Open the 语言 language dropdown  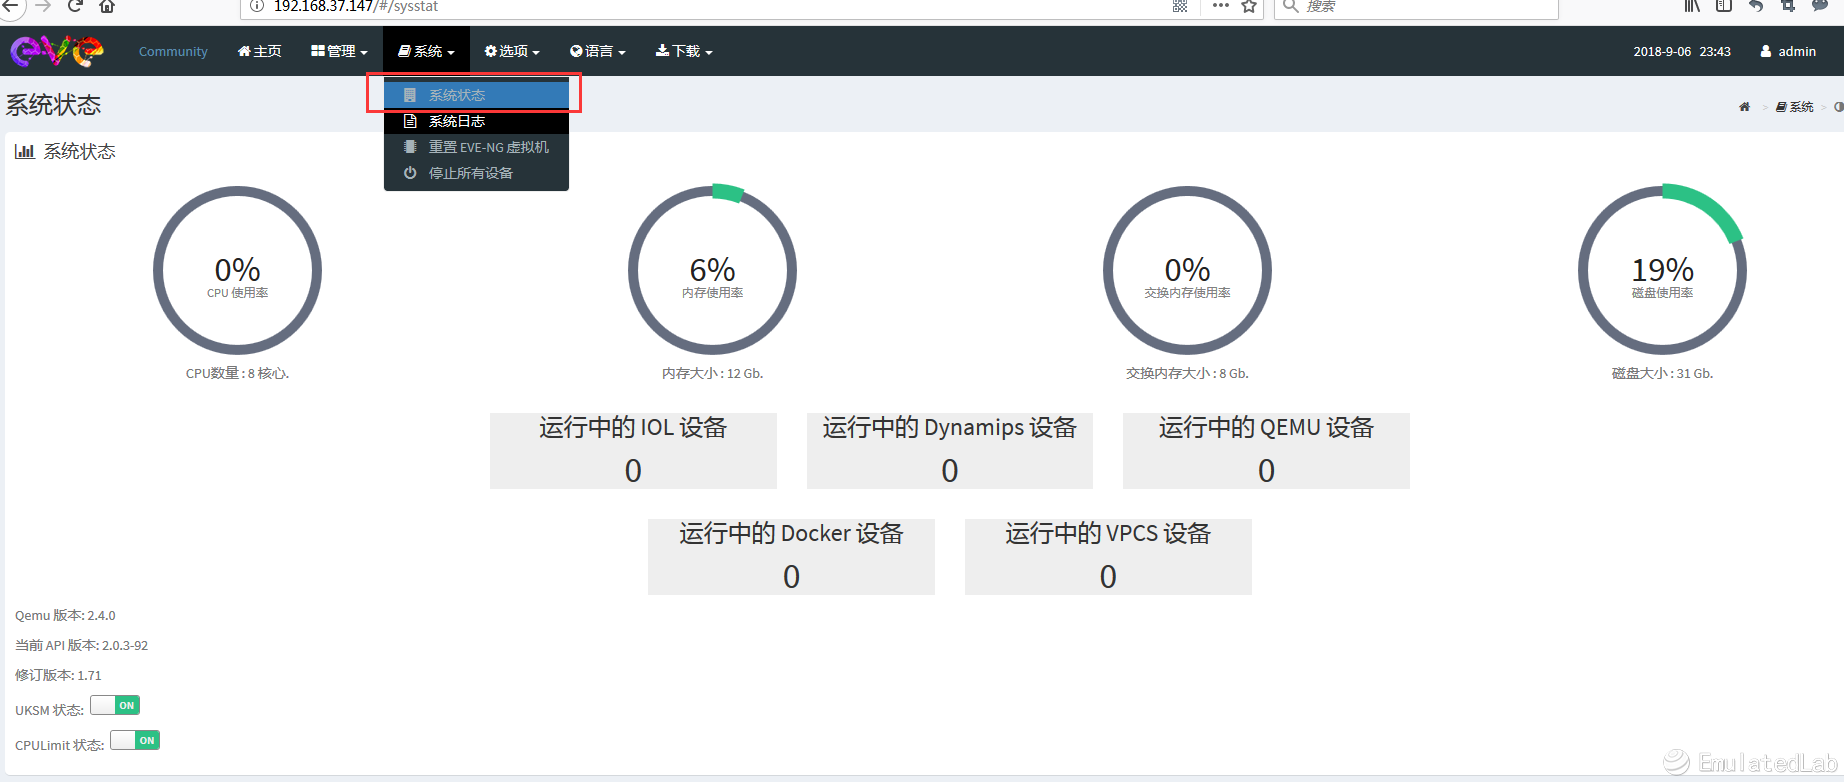(x=598, y=51)
